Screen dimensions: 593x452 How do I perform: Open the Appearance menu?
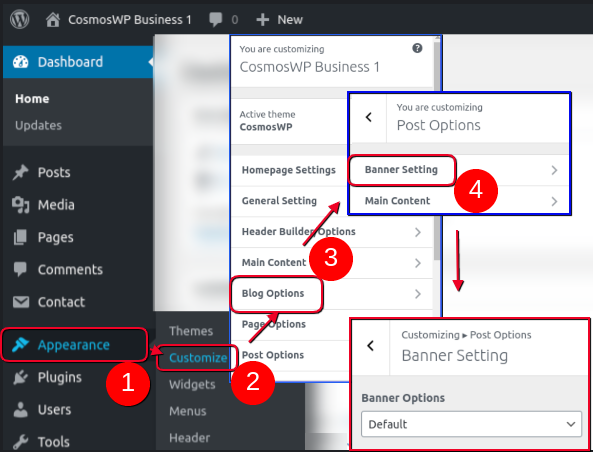click(x=75, y=345)
